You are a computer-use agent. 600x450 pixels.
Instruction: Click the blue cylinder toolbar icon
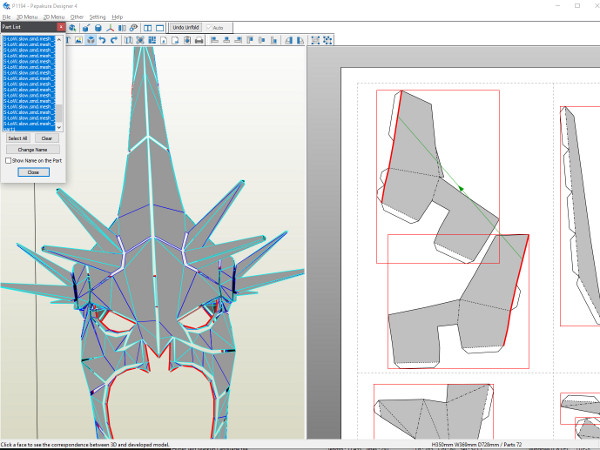98,28
